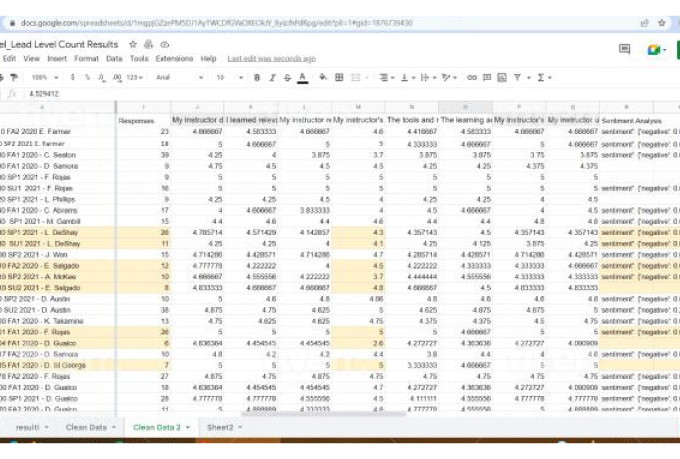Click the move to folder icon

pos(148,44)
